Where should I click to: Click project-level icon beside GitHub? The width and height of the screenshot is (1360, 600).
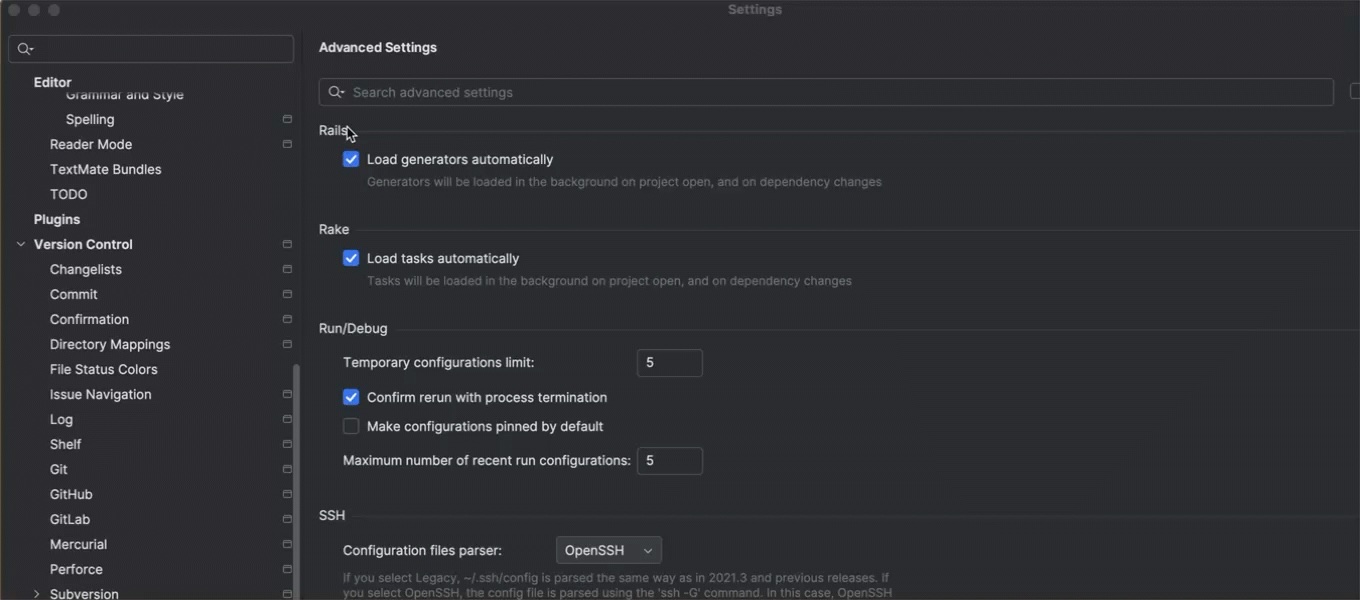coord(287,494)
